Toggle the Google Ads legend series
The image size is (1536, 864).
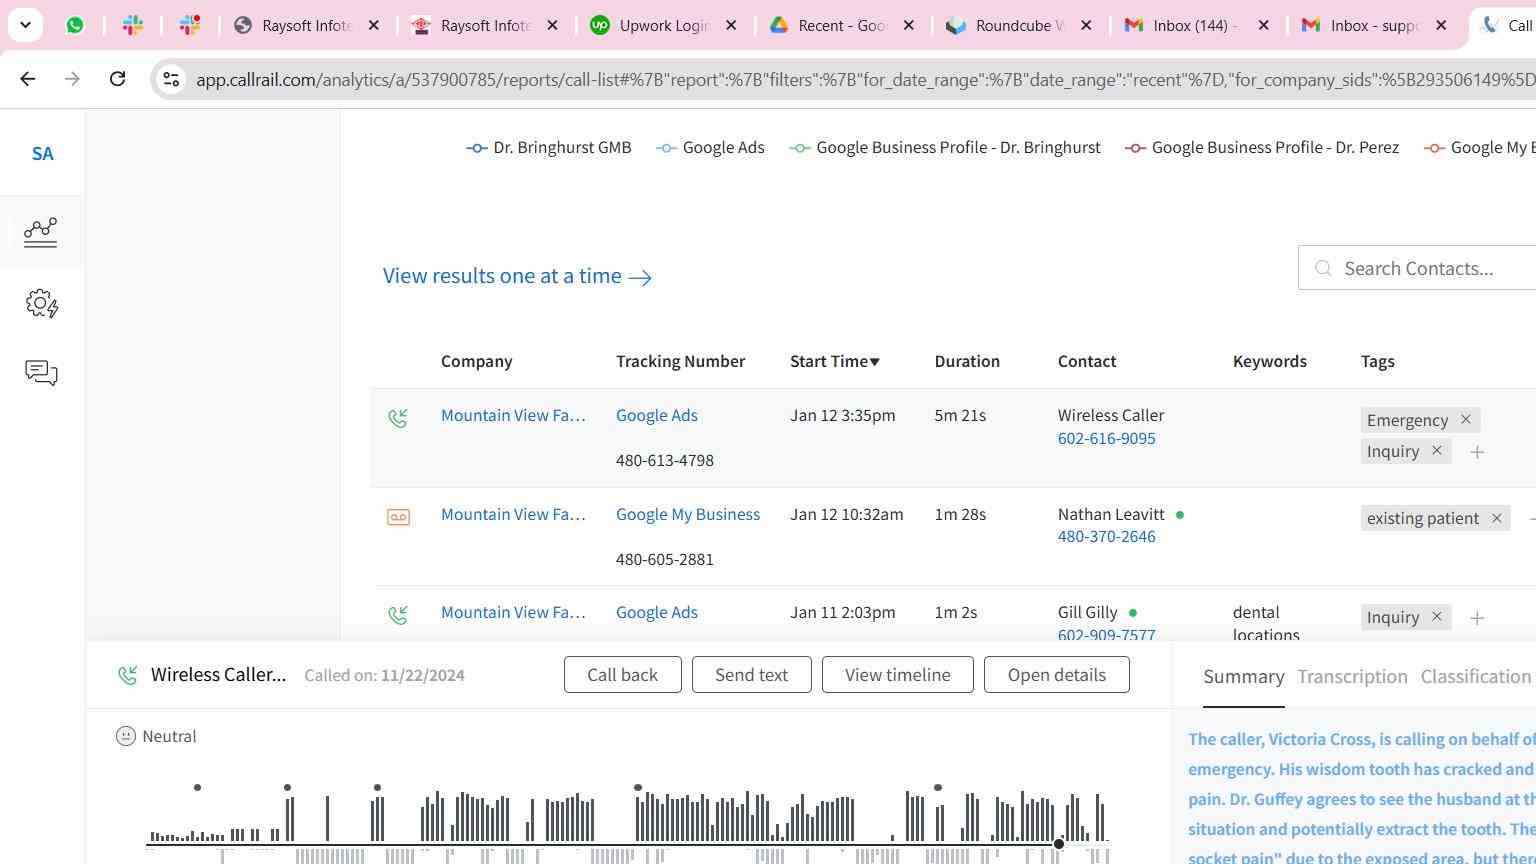point(711,148)
